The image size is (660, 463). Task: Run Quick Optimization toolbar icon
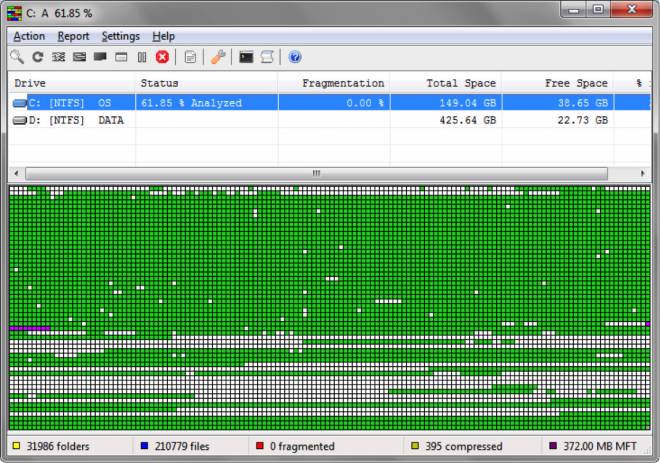pyautogui.click(x=79, y=57)
